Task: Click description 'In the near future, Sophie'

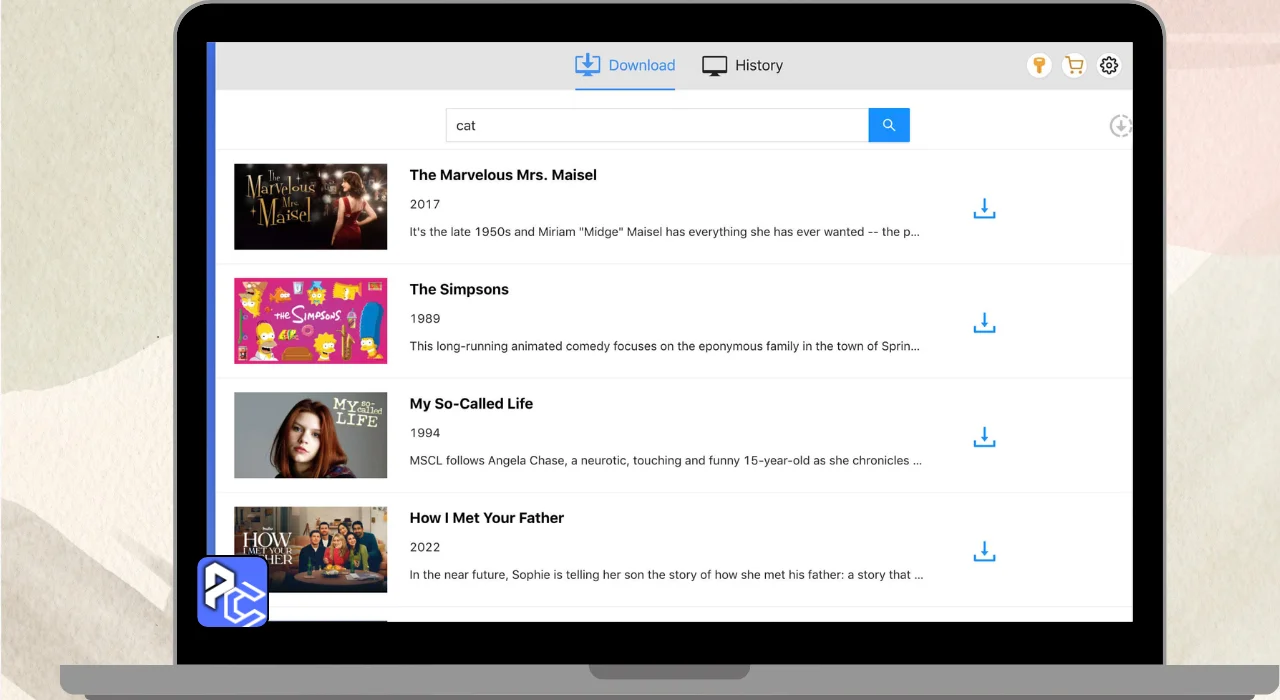Action: point(666,575)
